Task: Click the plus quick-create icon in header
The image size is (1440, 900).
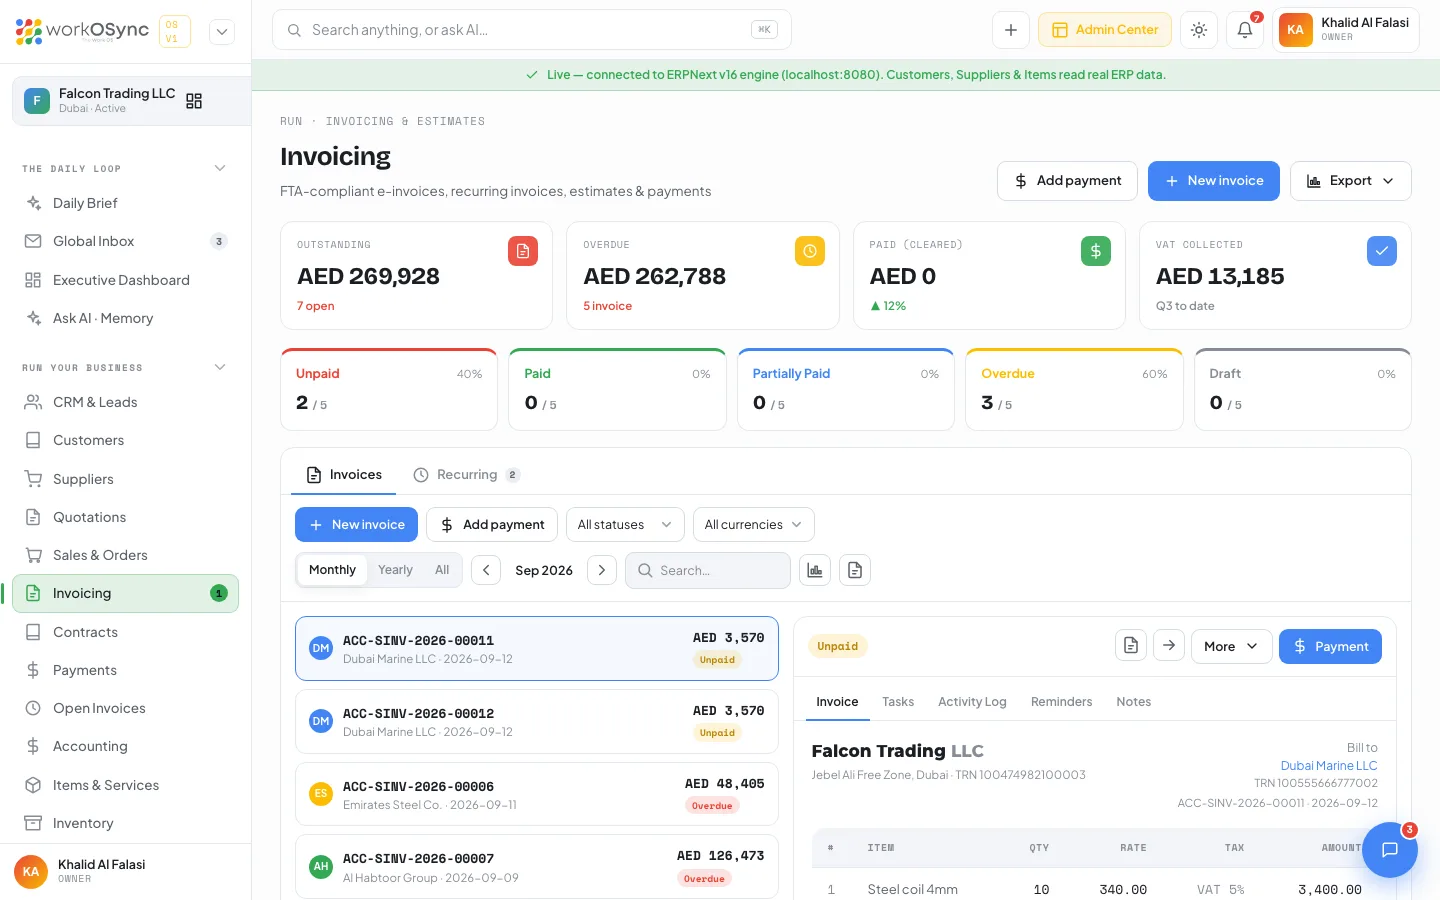Action: click(x=1011, y=30)
